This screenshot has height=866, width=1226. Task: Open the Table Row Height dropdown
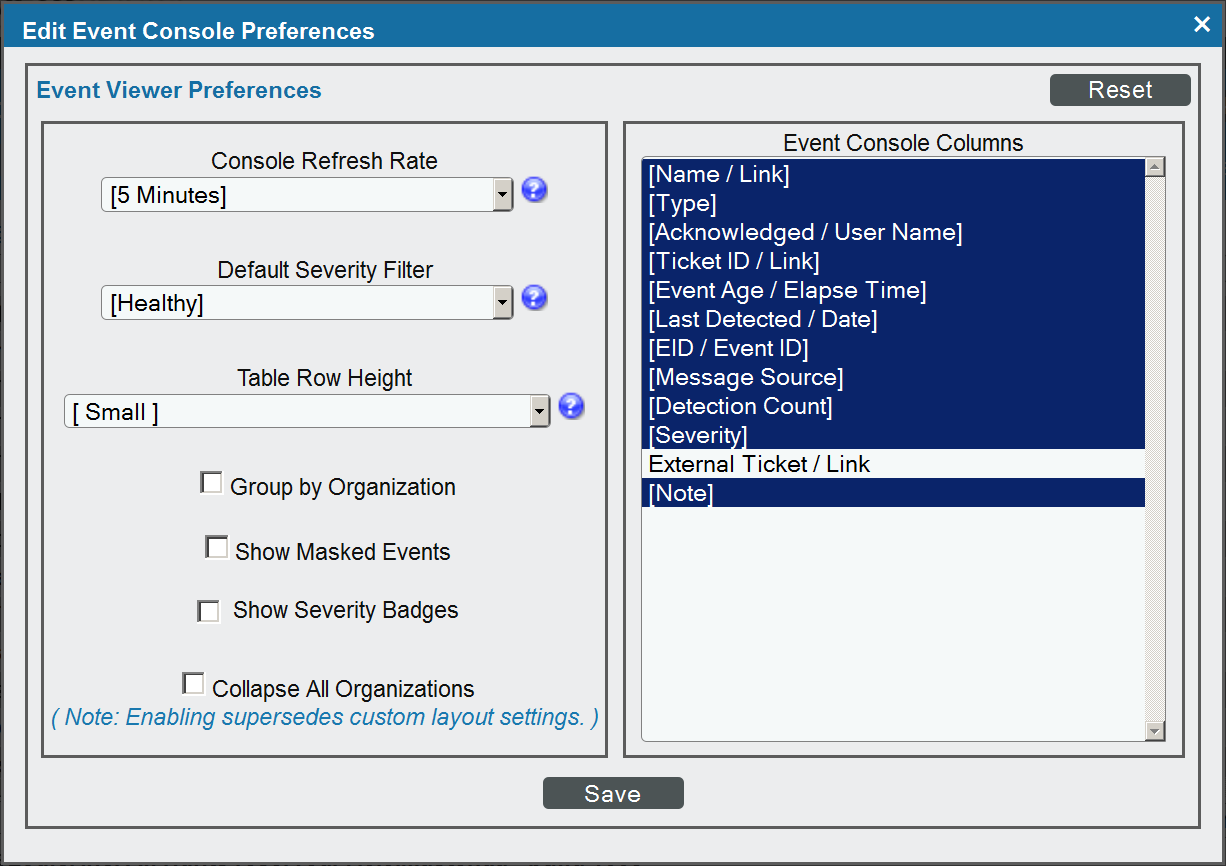307,411
